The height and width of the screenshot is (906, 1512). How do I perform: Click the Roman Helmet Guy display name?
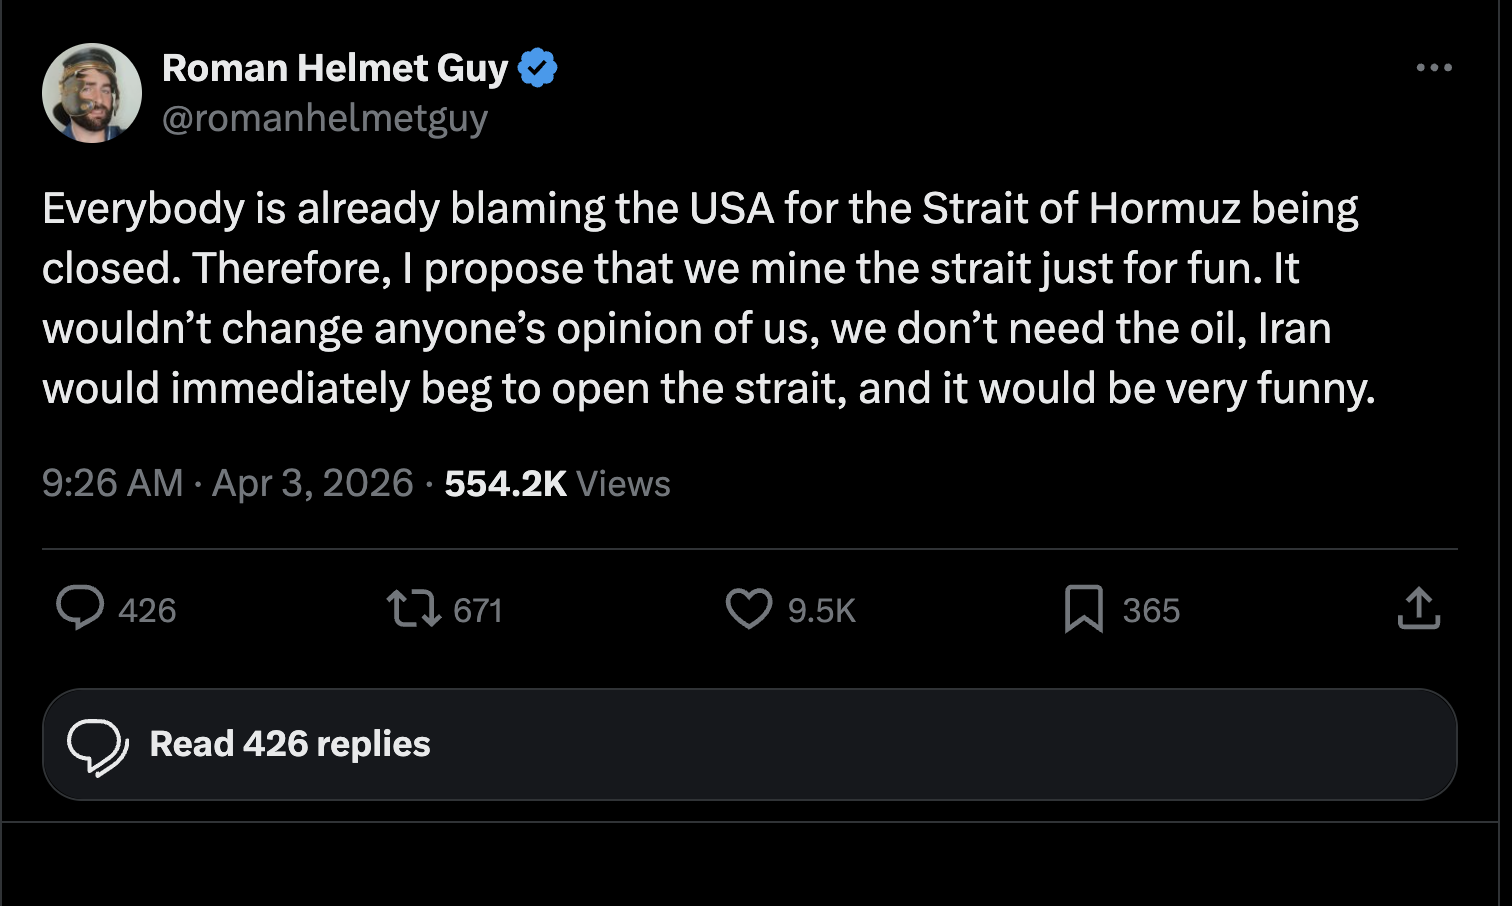335,68
